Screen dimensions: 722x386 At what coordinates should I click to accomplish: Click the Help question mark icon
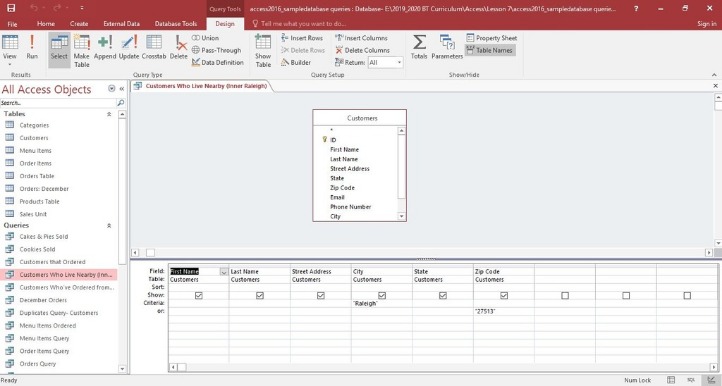click(x=636, y=8)
